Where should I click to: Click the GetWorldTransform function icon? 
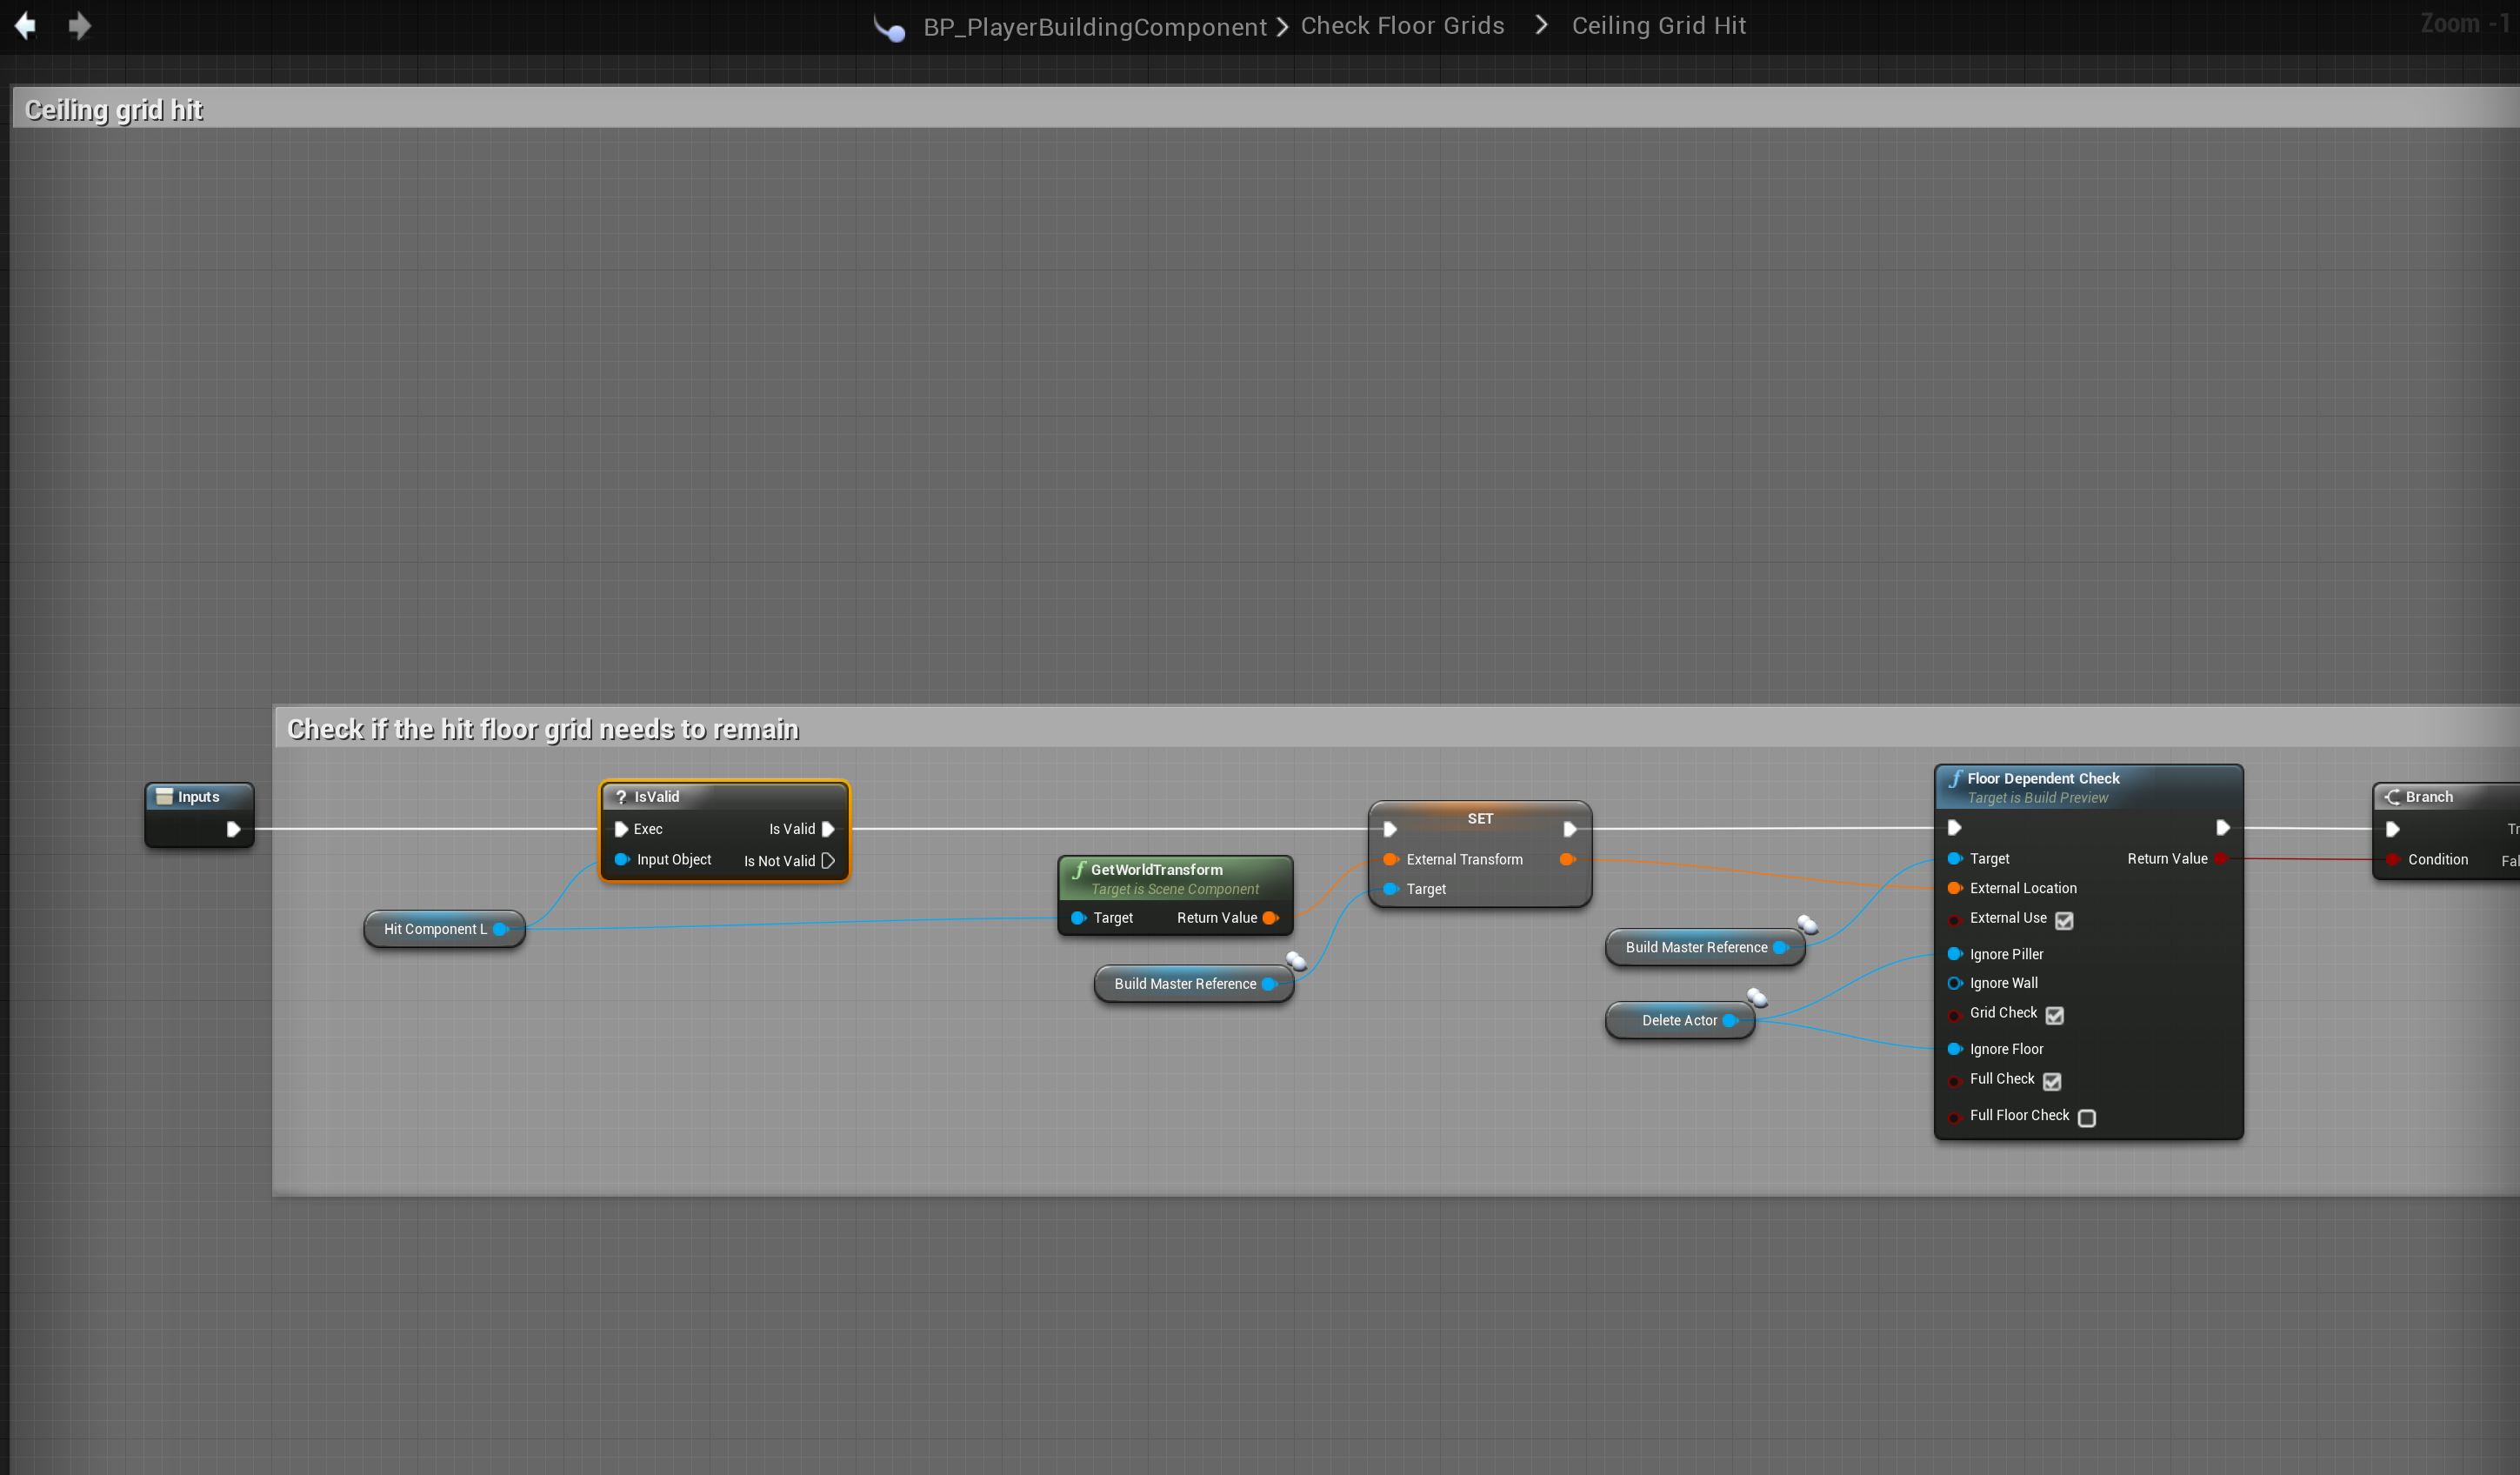tap(1079, 869)
